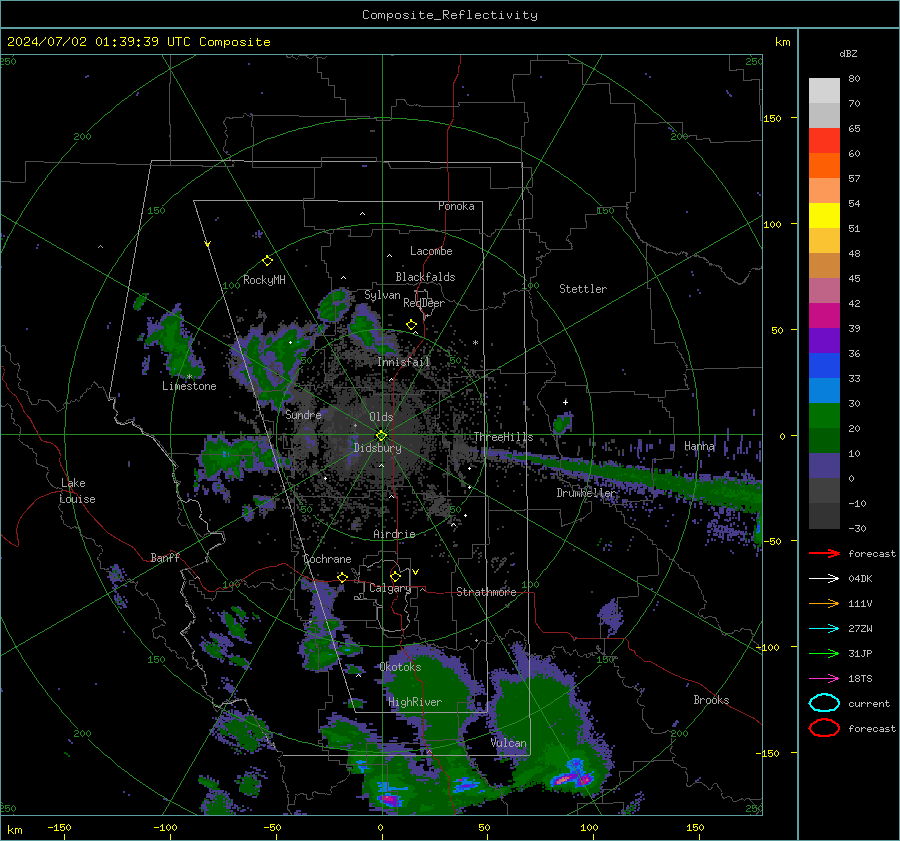Click the dBZ legend heading
Viewport: 900px width, 841px height.
(x=848, y=53)
